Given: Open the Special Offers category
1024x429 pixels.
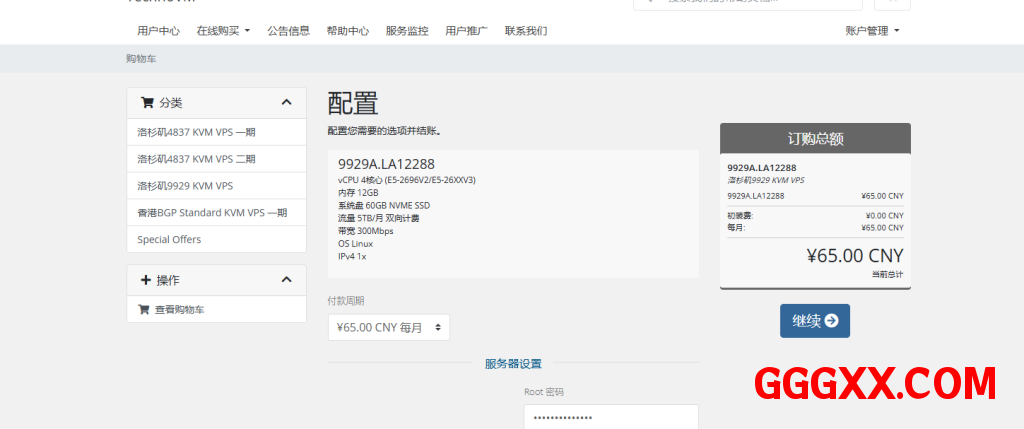Looking at the screenshot, I should point(169,240).
